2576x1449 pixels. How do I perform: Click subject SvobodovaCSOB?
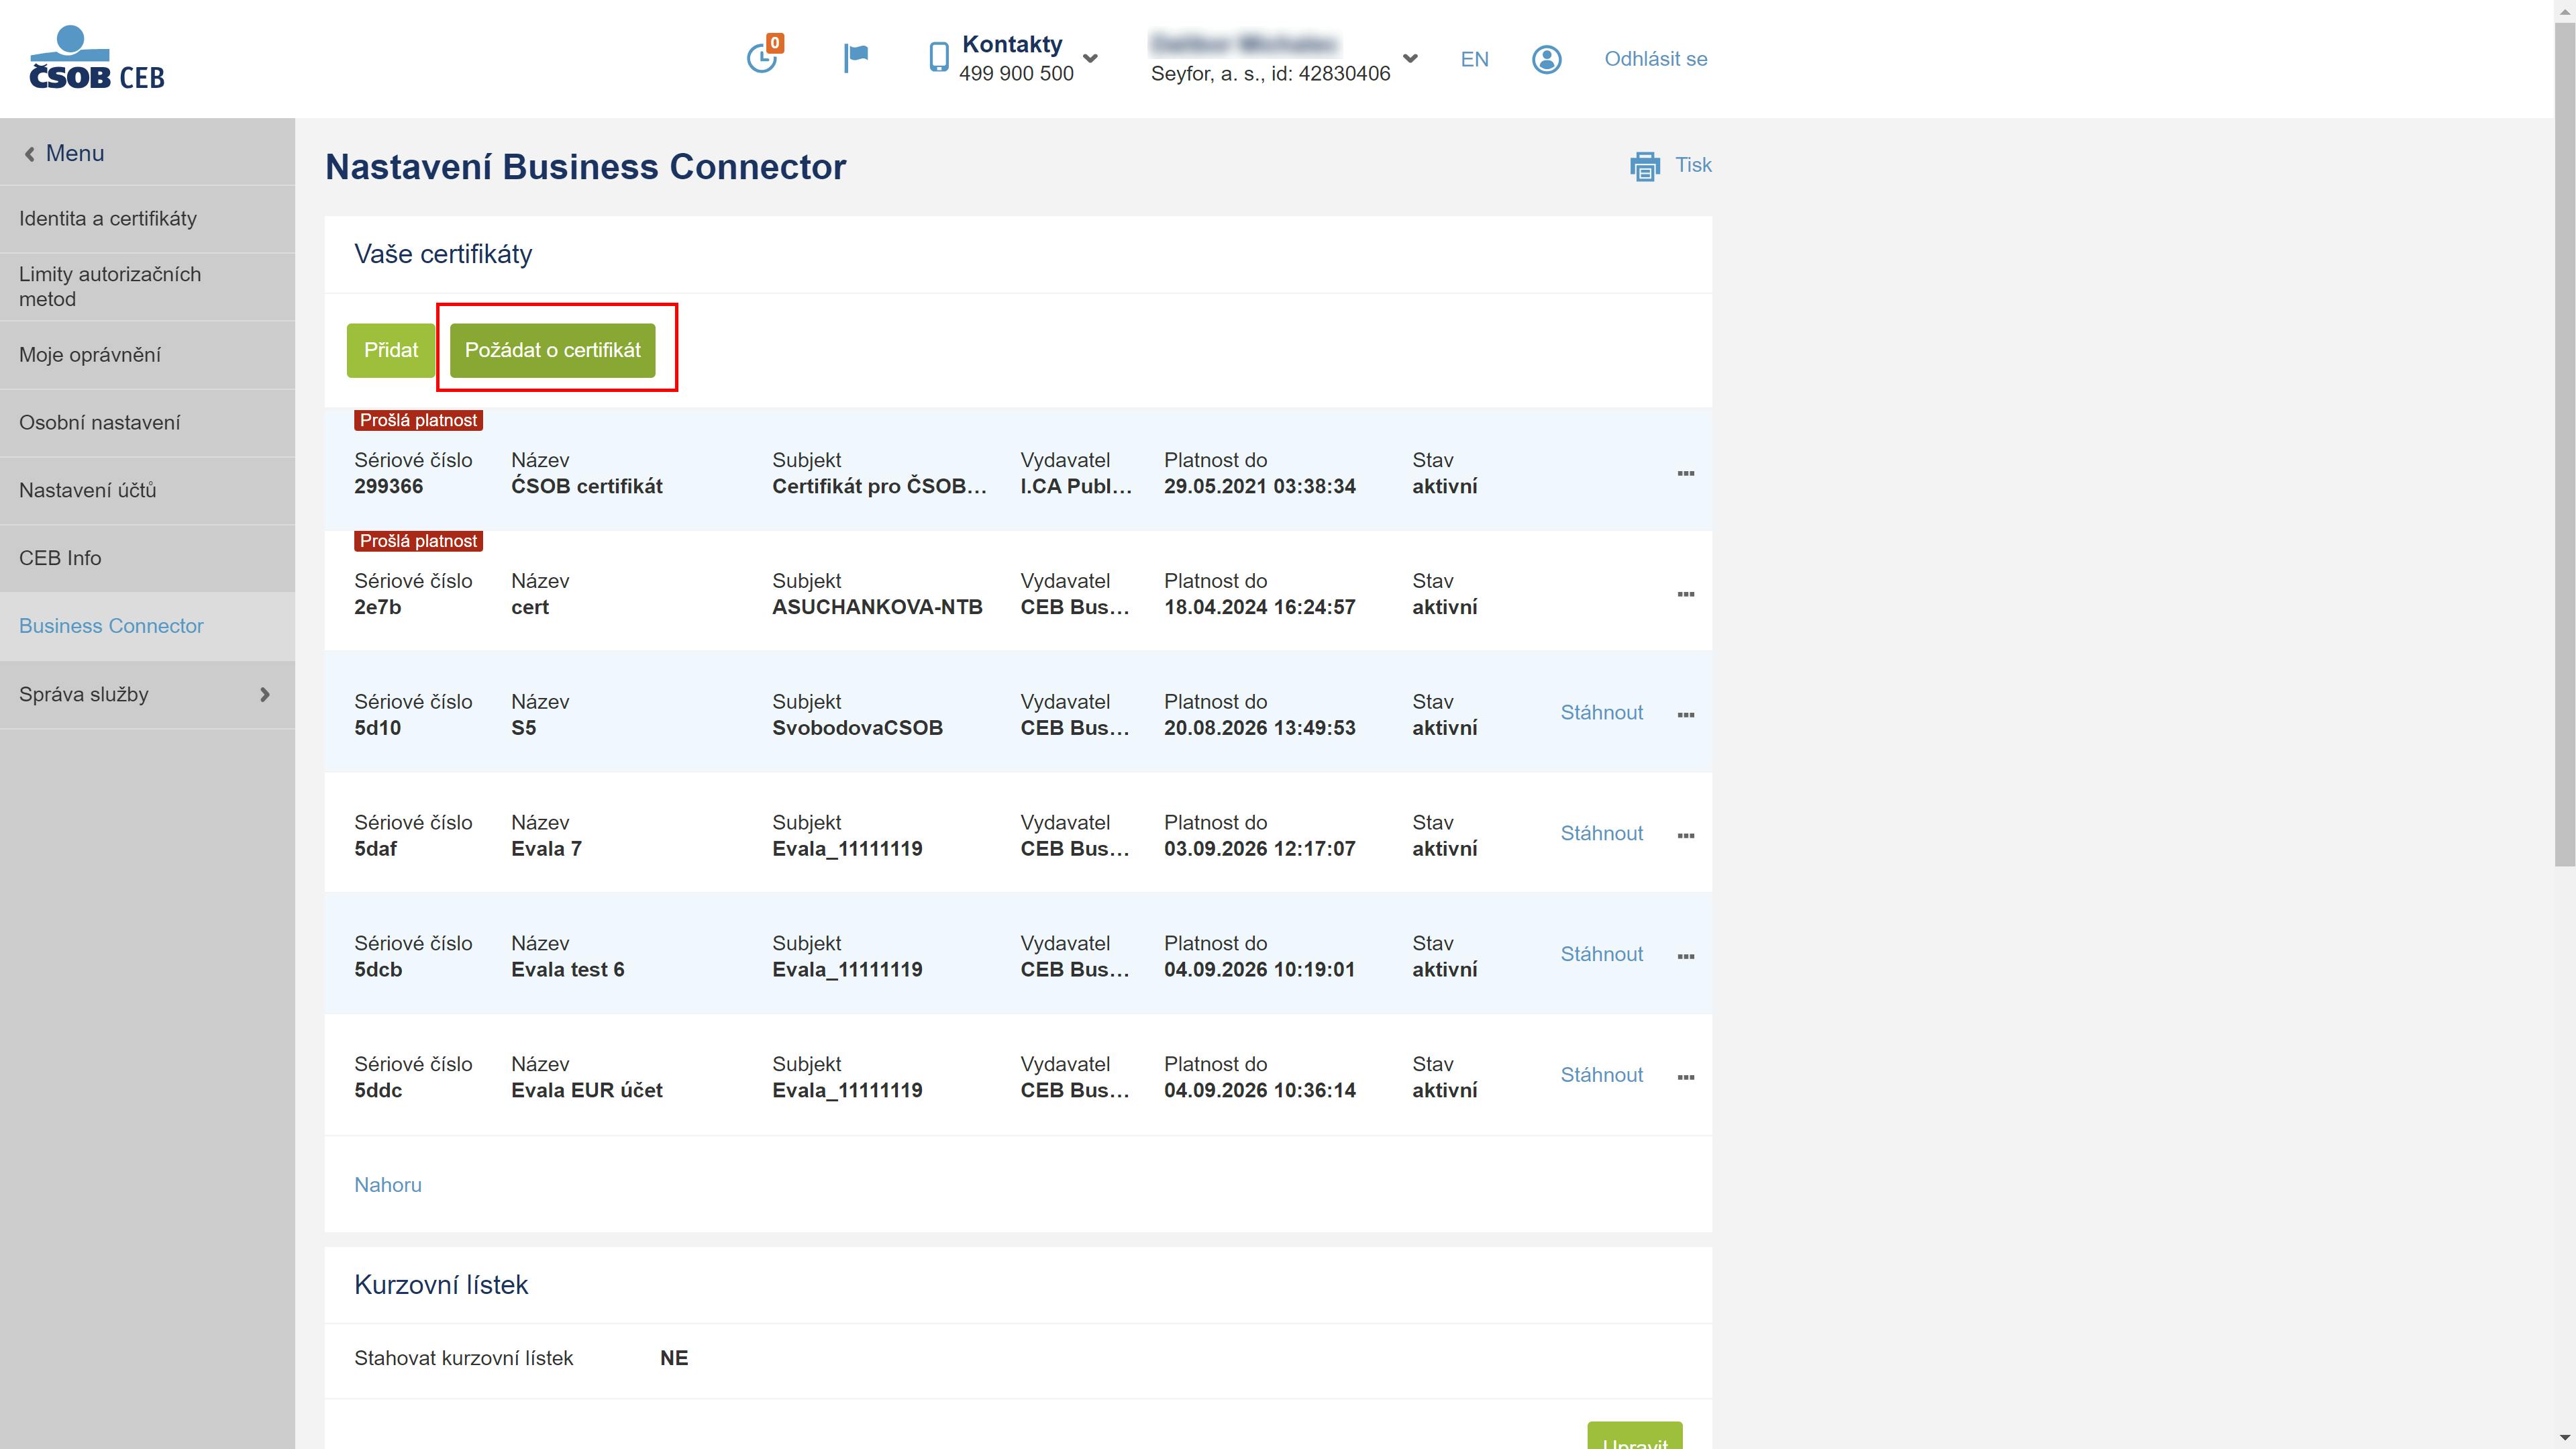tap(857, 728)
